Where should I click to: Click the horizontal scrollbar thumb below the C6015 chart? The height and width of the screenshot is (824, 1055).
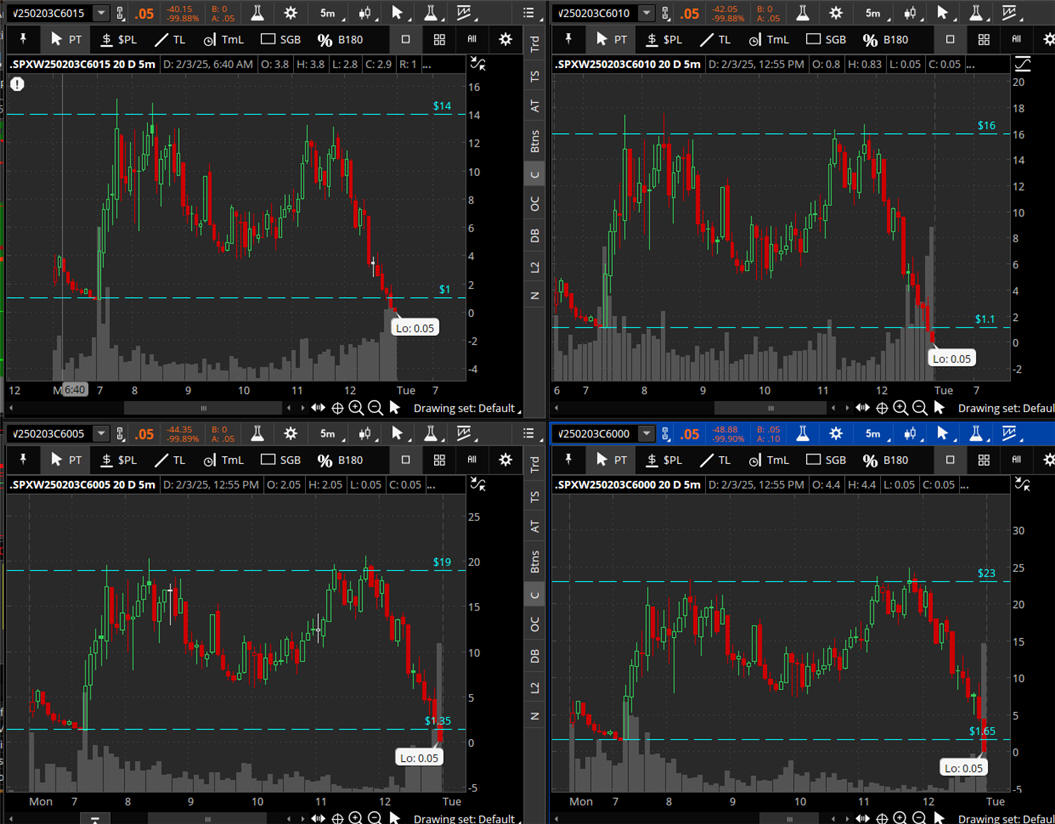click(204, 408)
